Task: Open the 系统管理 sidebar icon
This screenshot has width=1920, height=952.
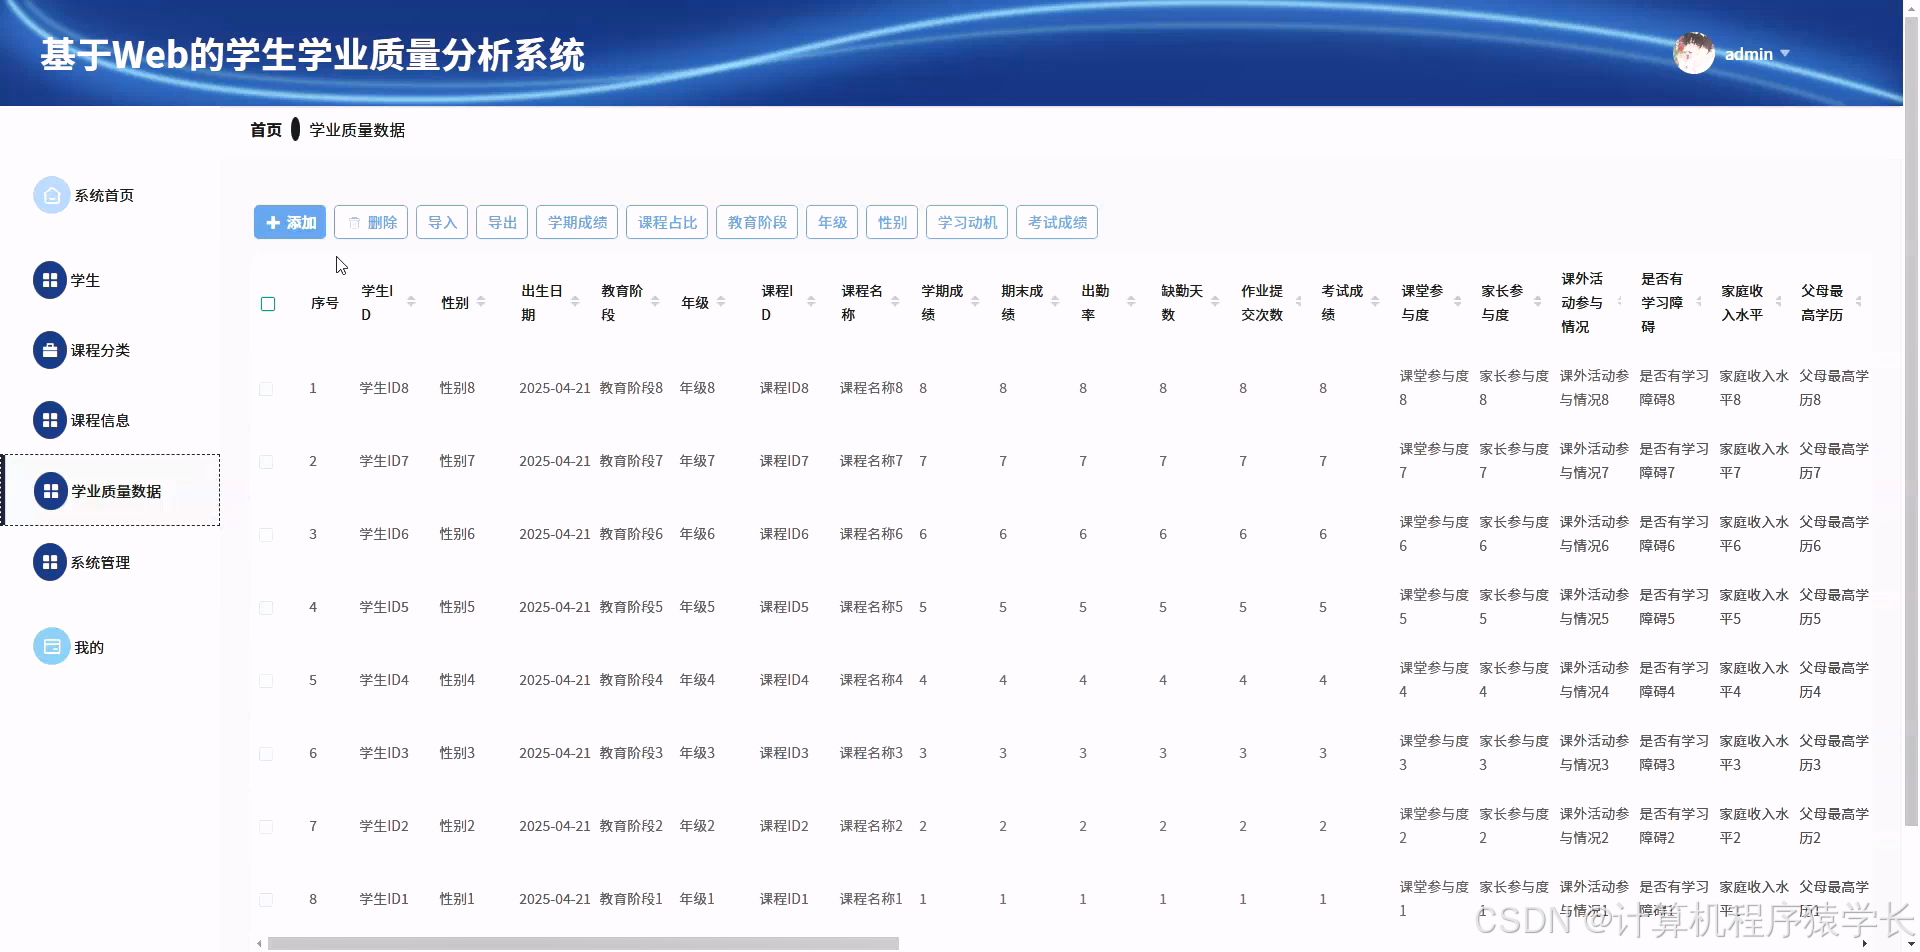Action: [50, 562]
